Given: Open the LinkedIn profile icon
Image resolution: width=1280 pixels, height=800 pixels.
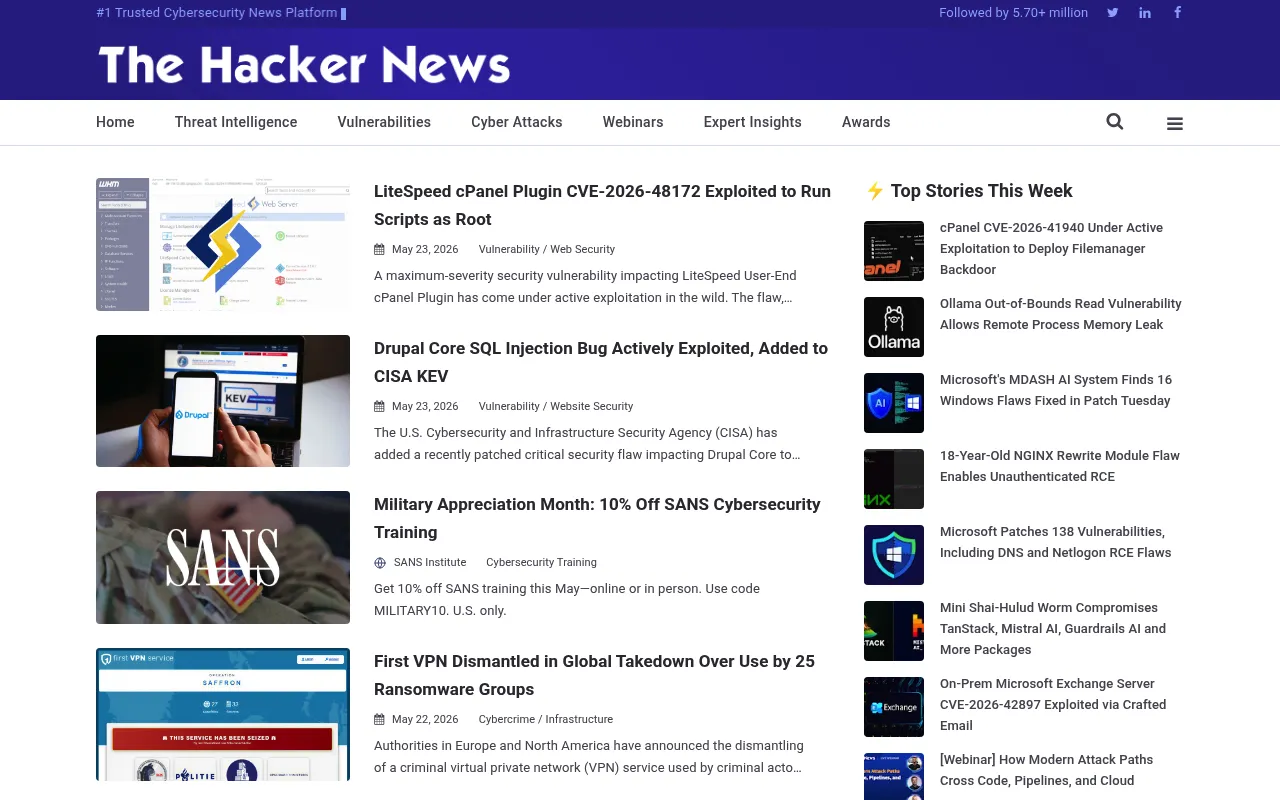Looking at the screenshot, I should click(x=1145, y=13).
